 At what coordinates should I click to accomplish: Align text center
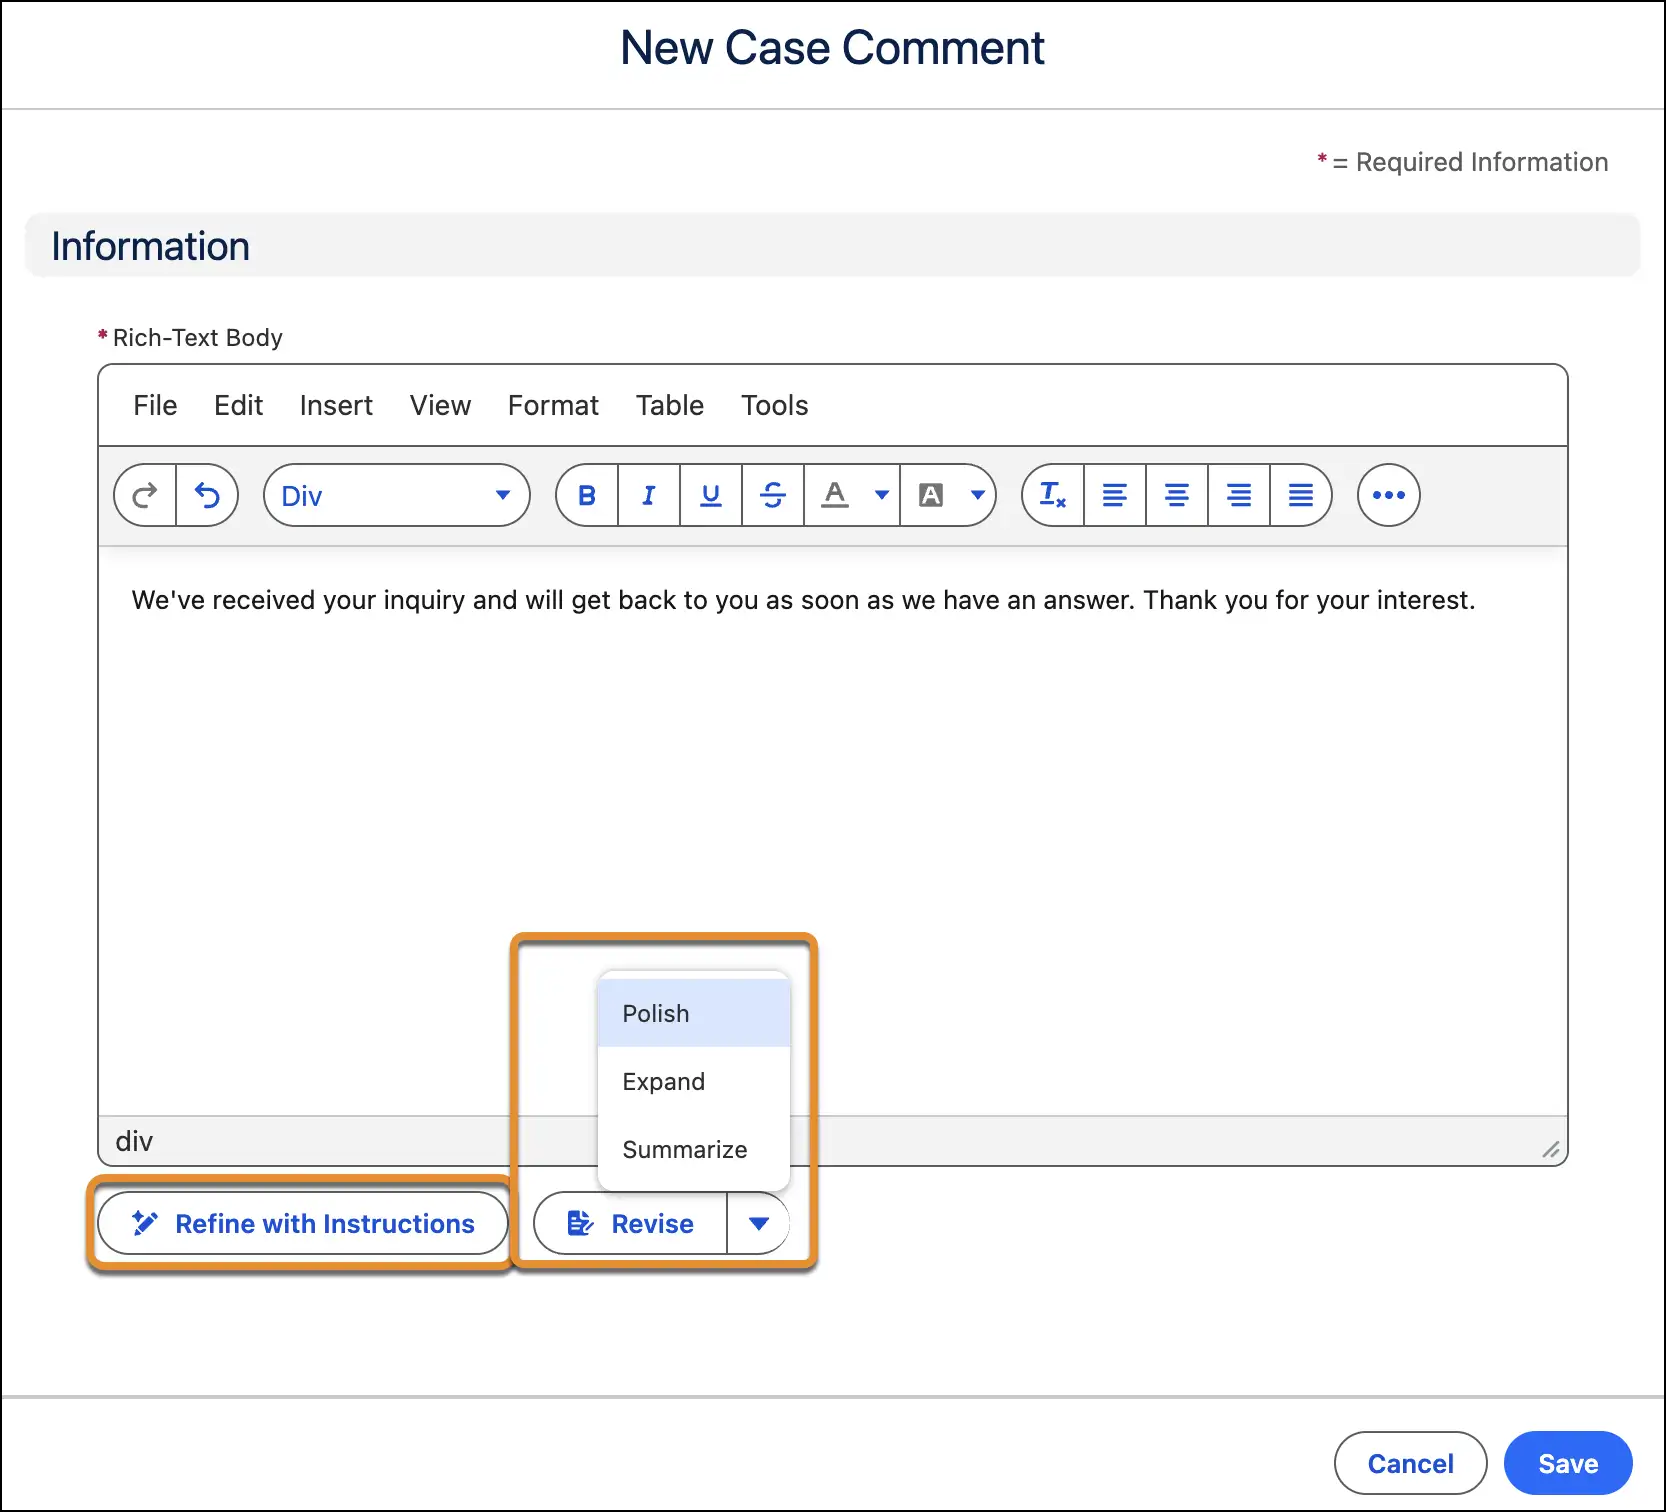[x=1177, y=495]
